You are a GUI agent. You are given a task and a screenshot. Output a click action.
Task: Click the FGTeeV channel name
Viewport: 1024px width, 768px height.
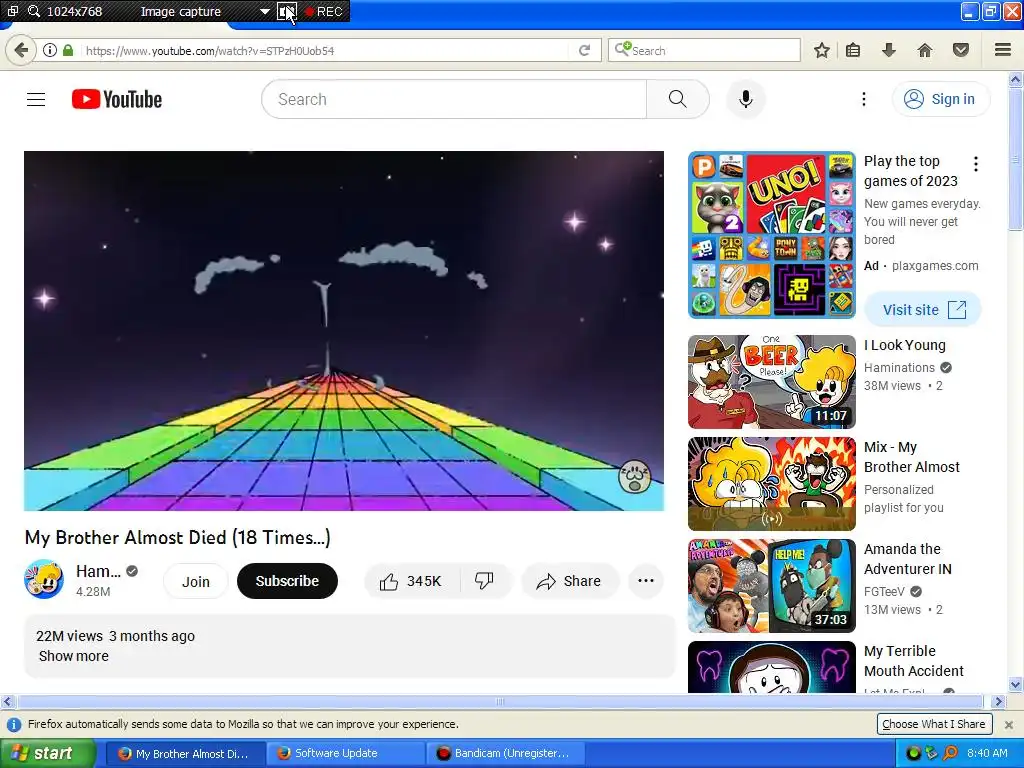(x=884, y=592)
